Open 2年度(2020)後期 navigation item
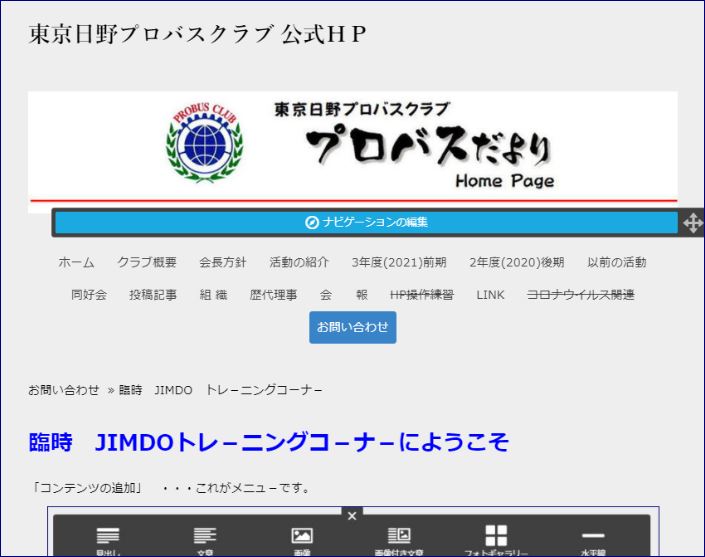Viewport: 705px width, 557px height. (x=517, y=262)
